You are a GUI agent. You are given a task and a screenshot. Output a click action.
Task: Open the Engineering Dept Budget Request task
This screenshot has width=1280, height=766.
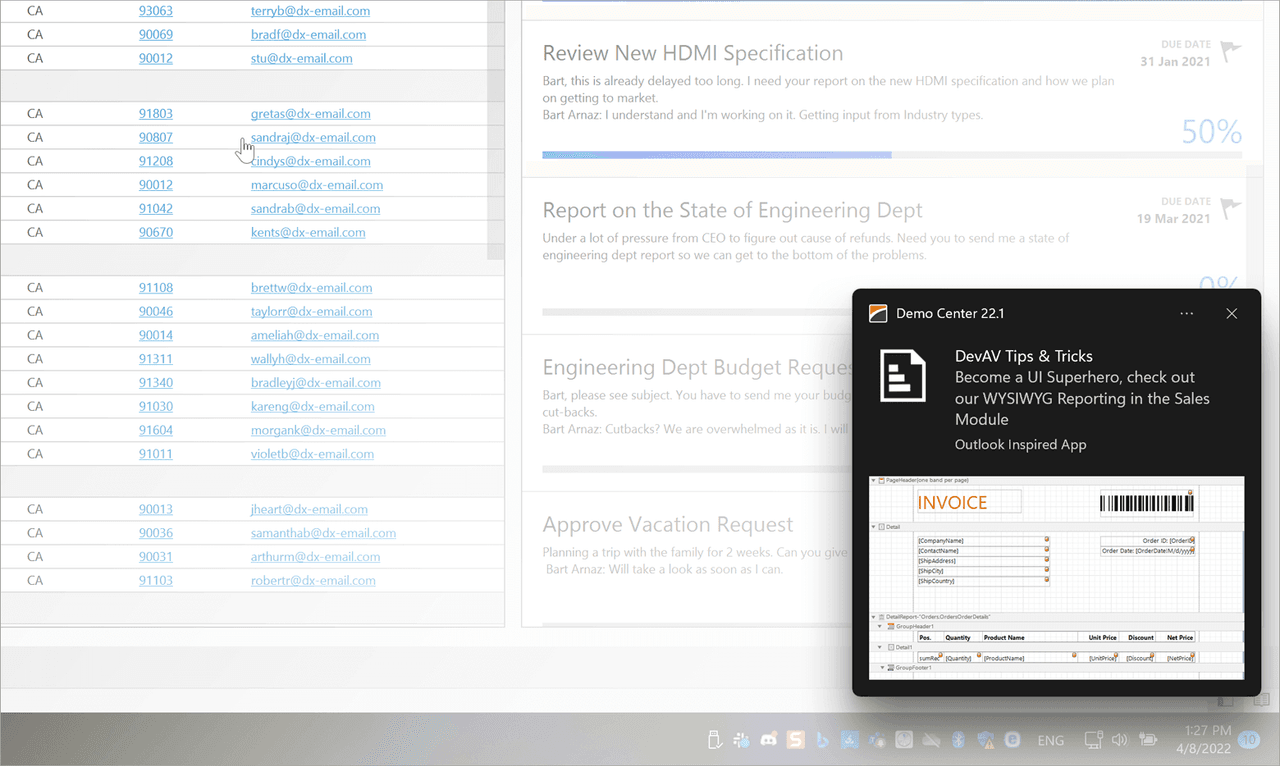(697, 367)
